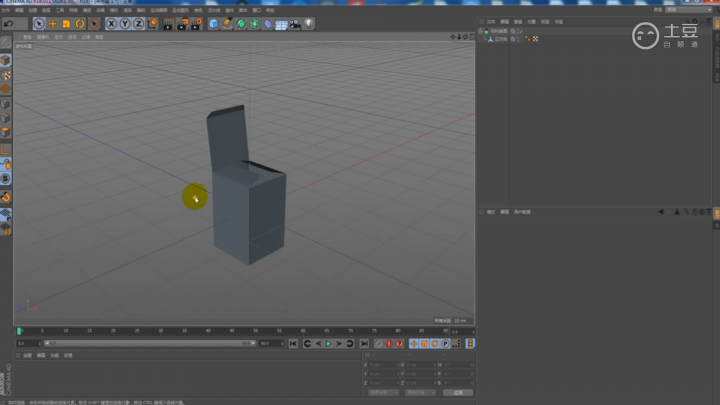Click the Render View clapperboard icon

[x=167, y=23]
